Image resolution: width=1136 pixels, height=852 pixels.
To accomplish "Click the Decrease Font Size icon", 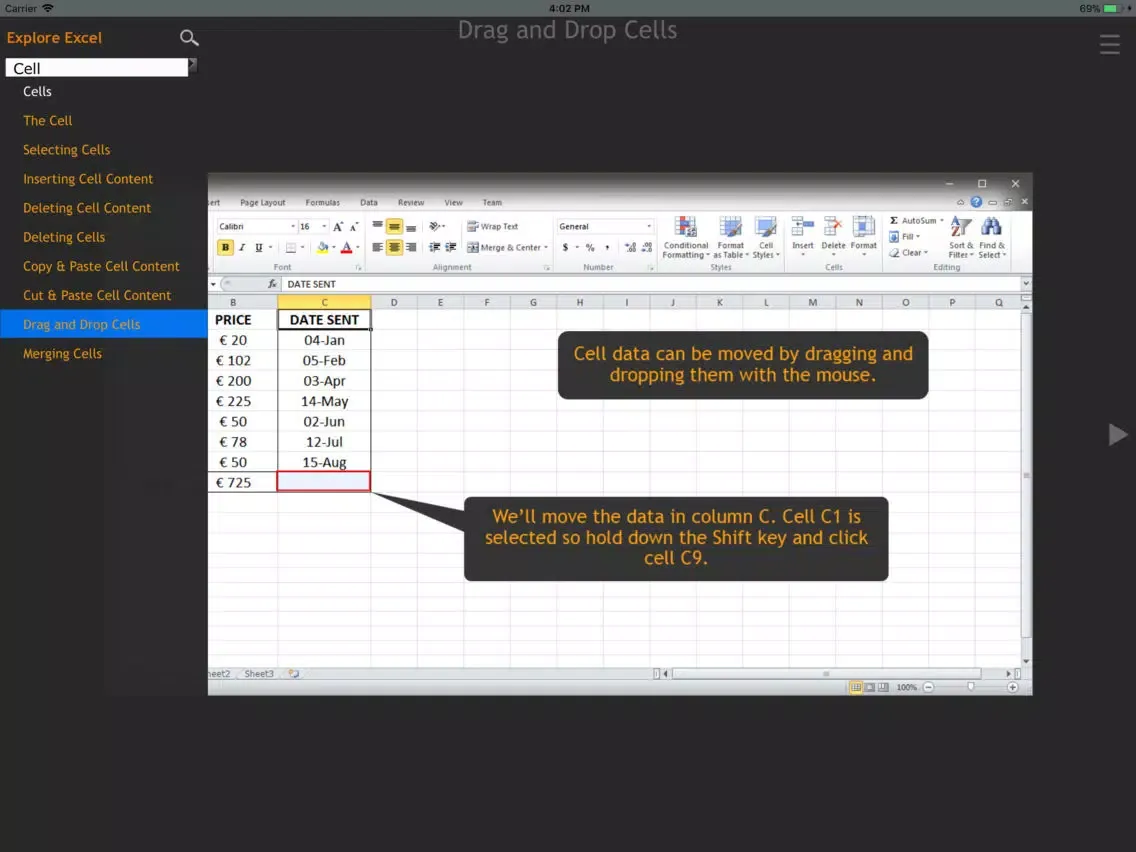I will (x=354, y=227).
